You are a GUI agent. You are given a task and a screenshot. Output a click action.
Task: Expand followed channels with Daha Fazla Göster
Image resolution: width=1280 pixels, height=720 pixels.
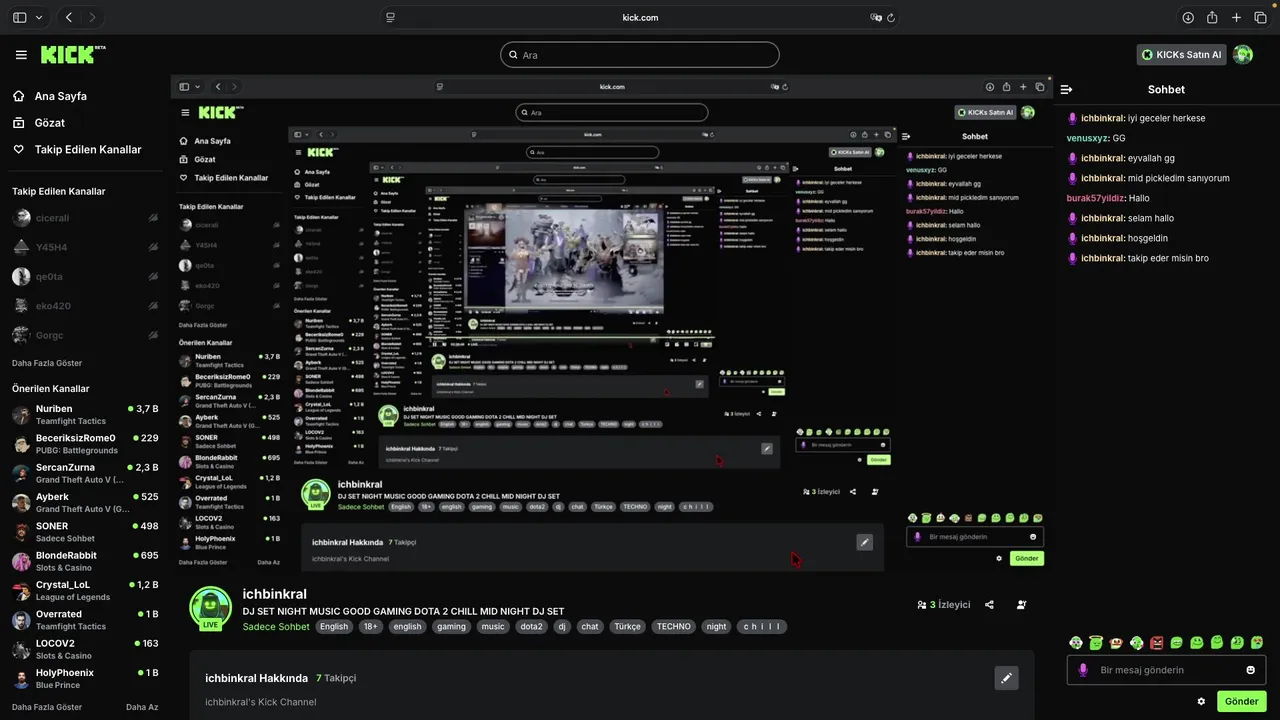[x=47, y=363]
